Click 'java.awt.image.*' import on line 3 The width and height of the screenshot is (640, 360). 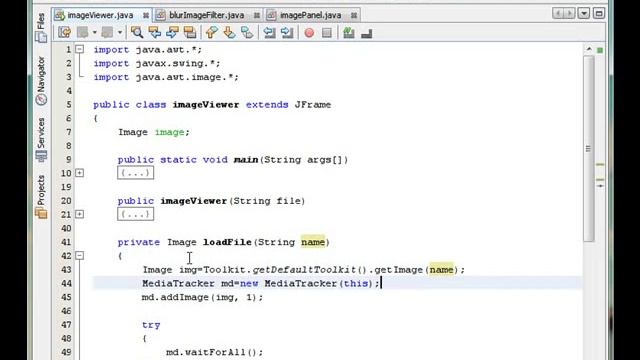click(x=184, y=77)
